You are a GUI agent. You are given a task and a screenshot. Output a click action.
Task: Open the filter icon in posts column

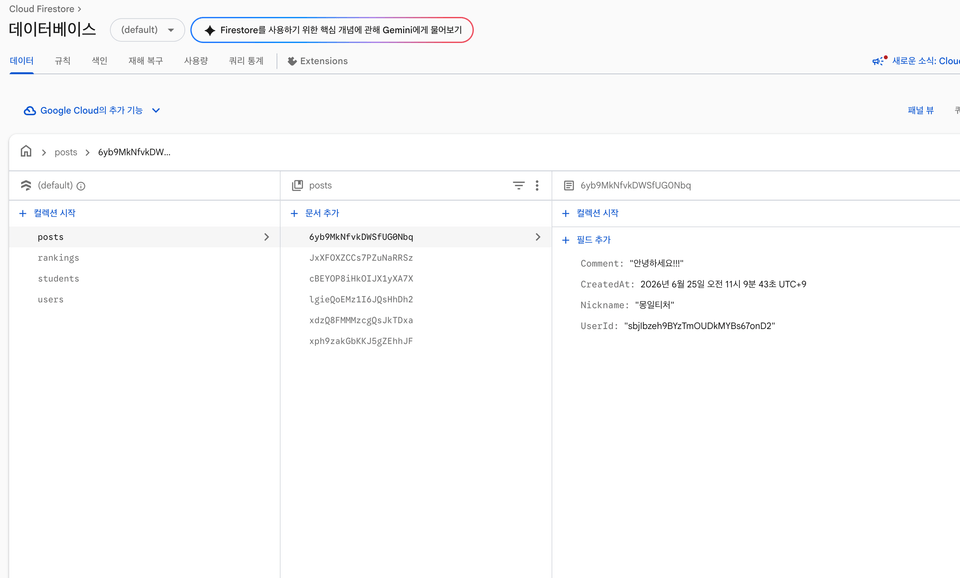click(x=519, y=186)
